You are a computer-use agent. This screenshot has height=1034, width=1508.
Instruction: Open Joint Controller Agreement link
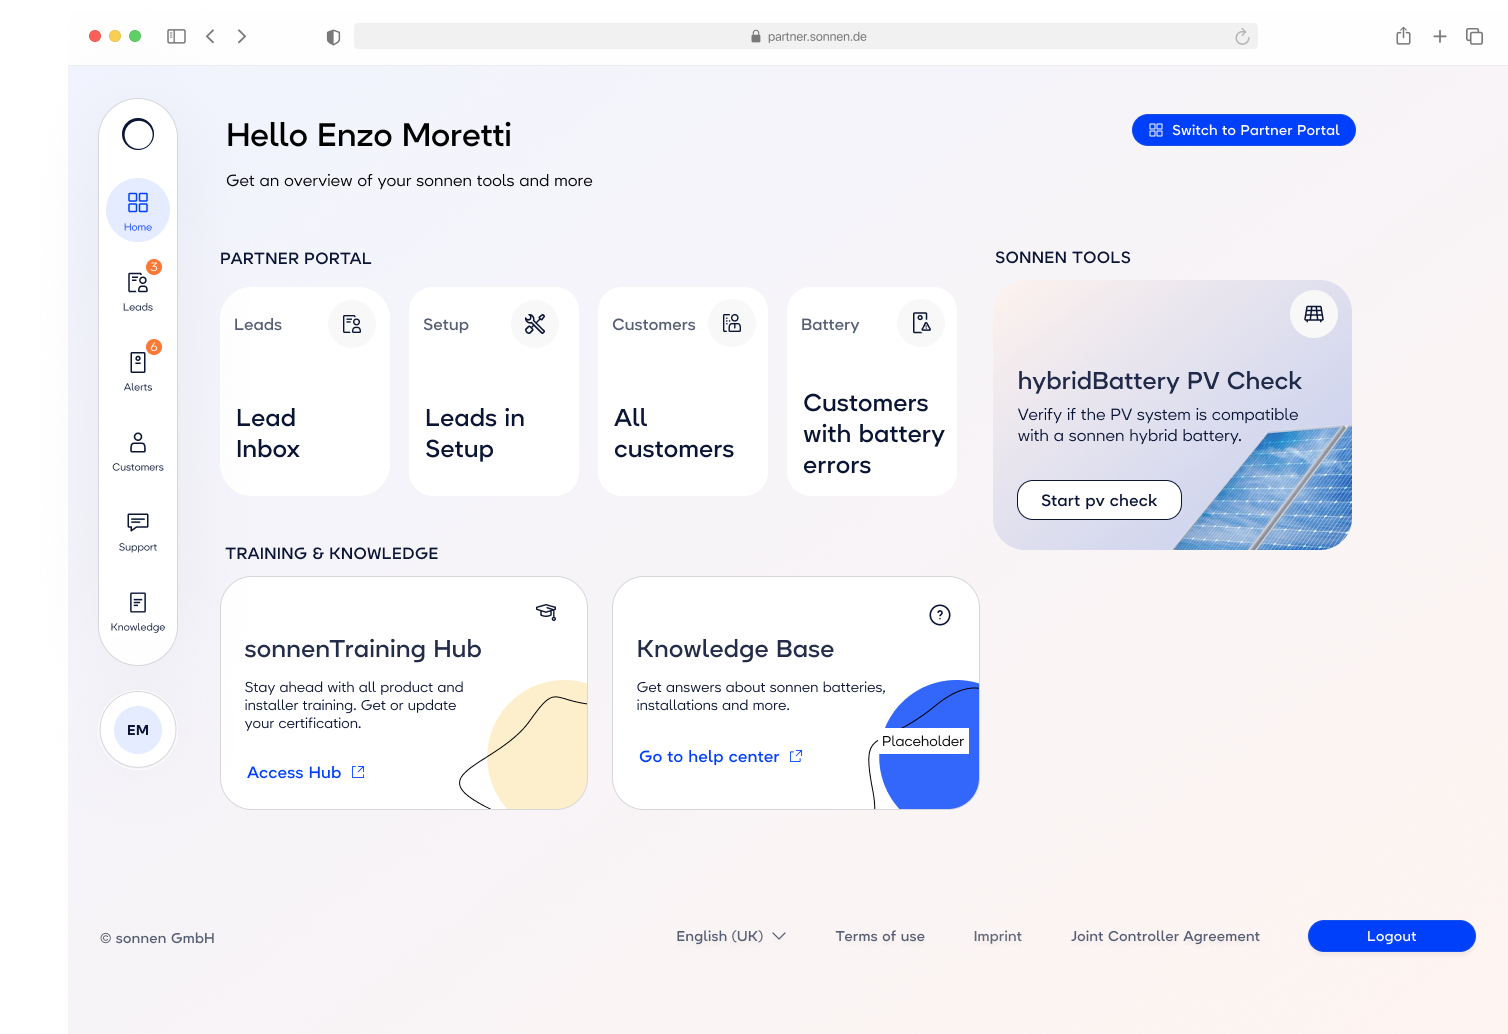1165,936
